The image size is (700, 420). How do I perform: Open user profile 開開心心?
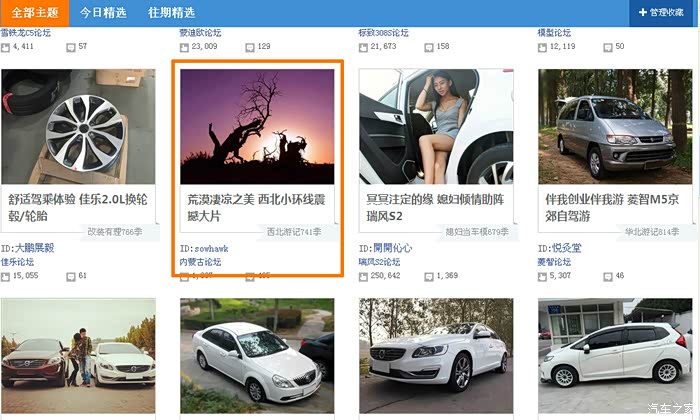(392, 248)
